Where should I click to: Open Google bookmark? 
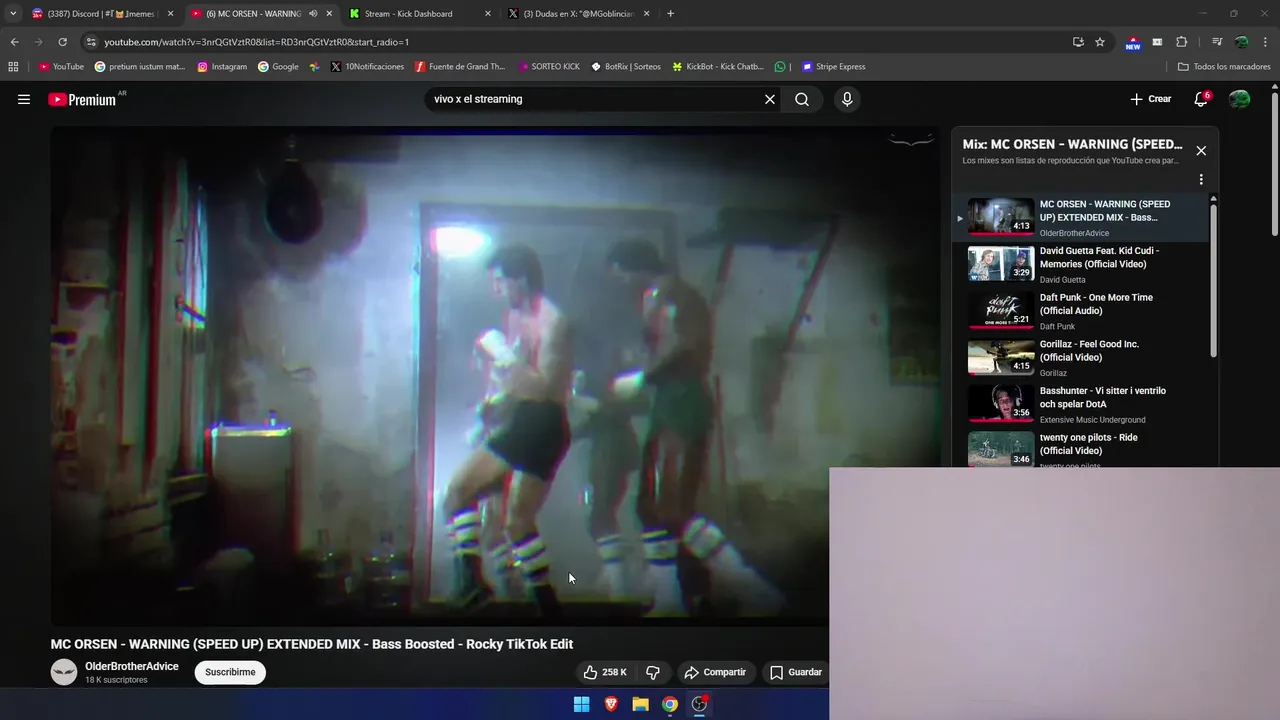tap(278, 67)
